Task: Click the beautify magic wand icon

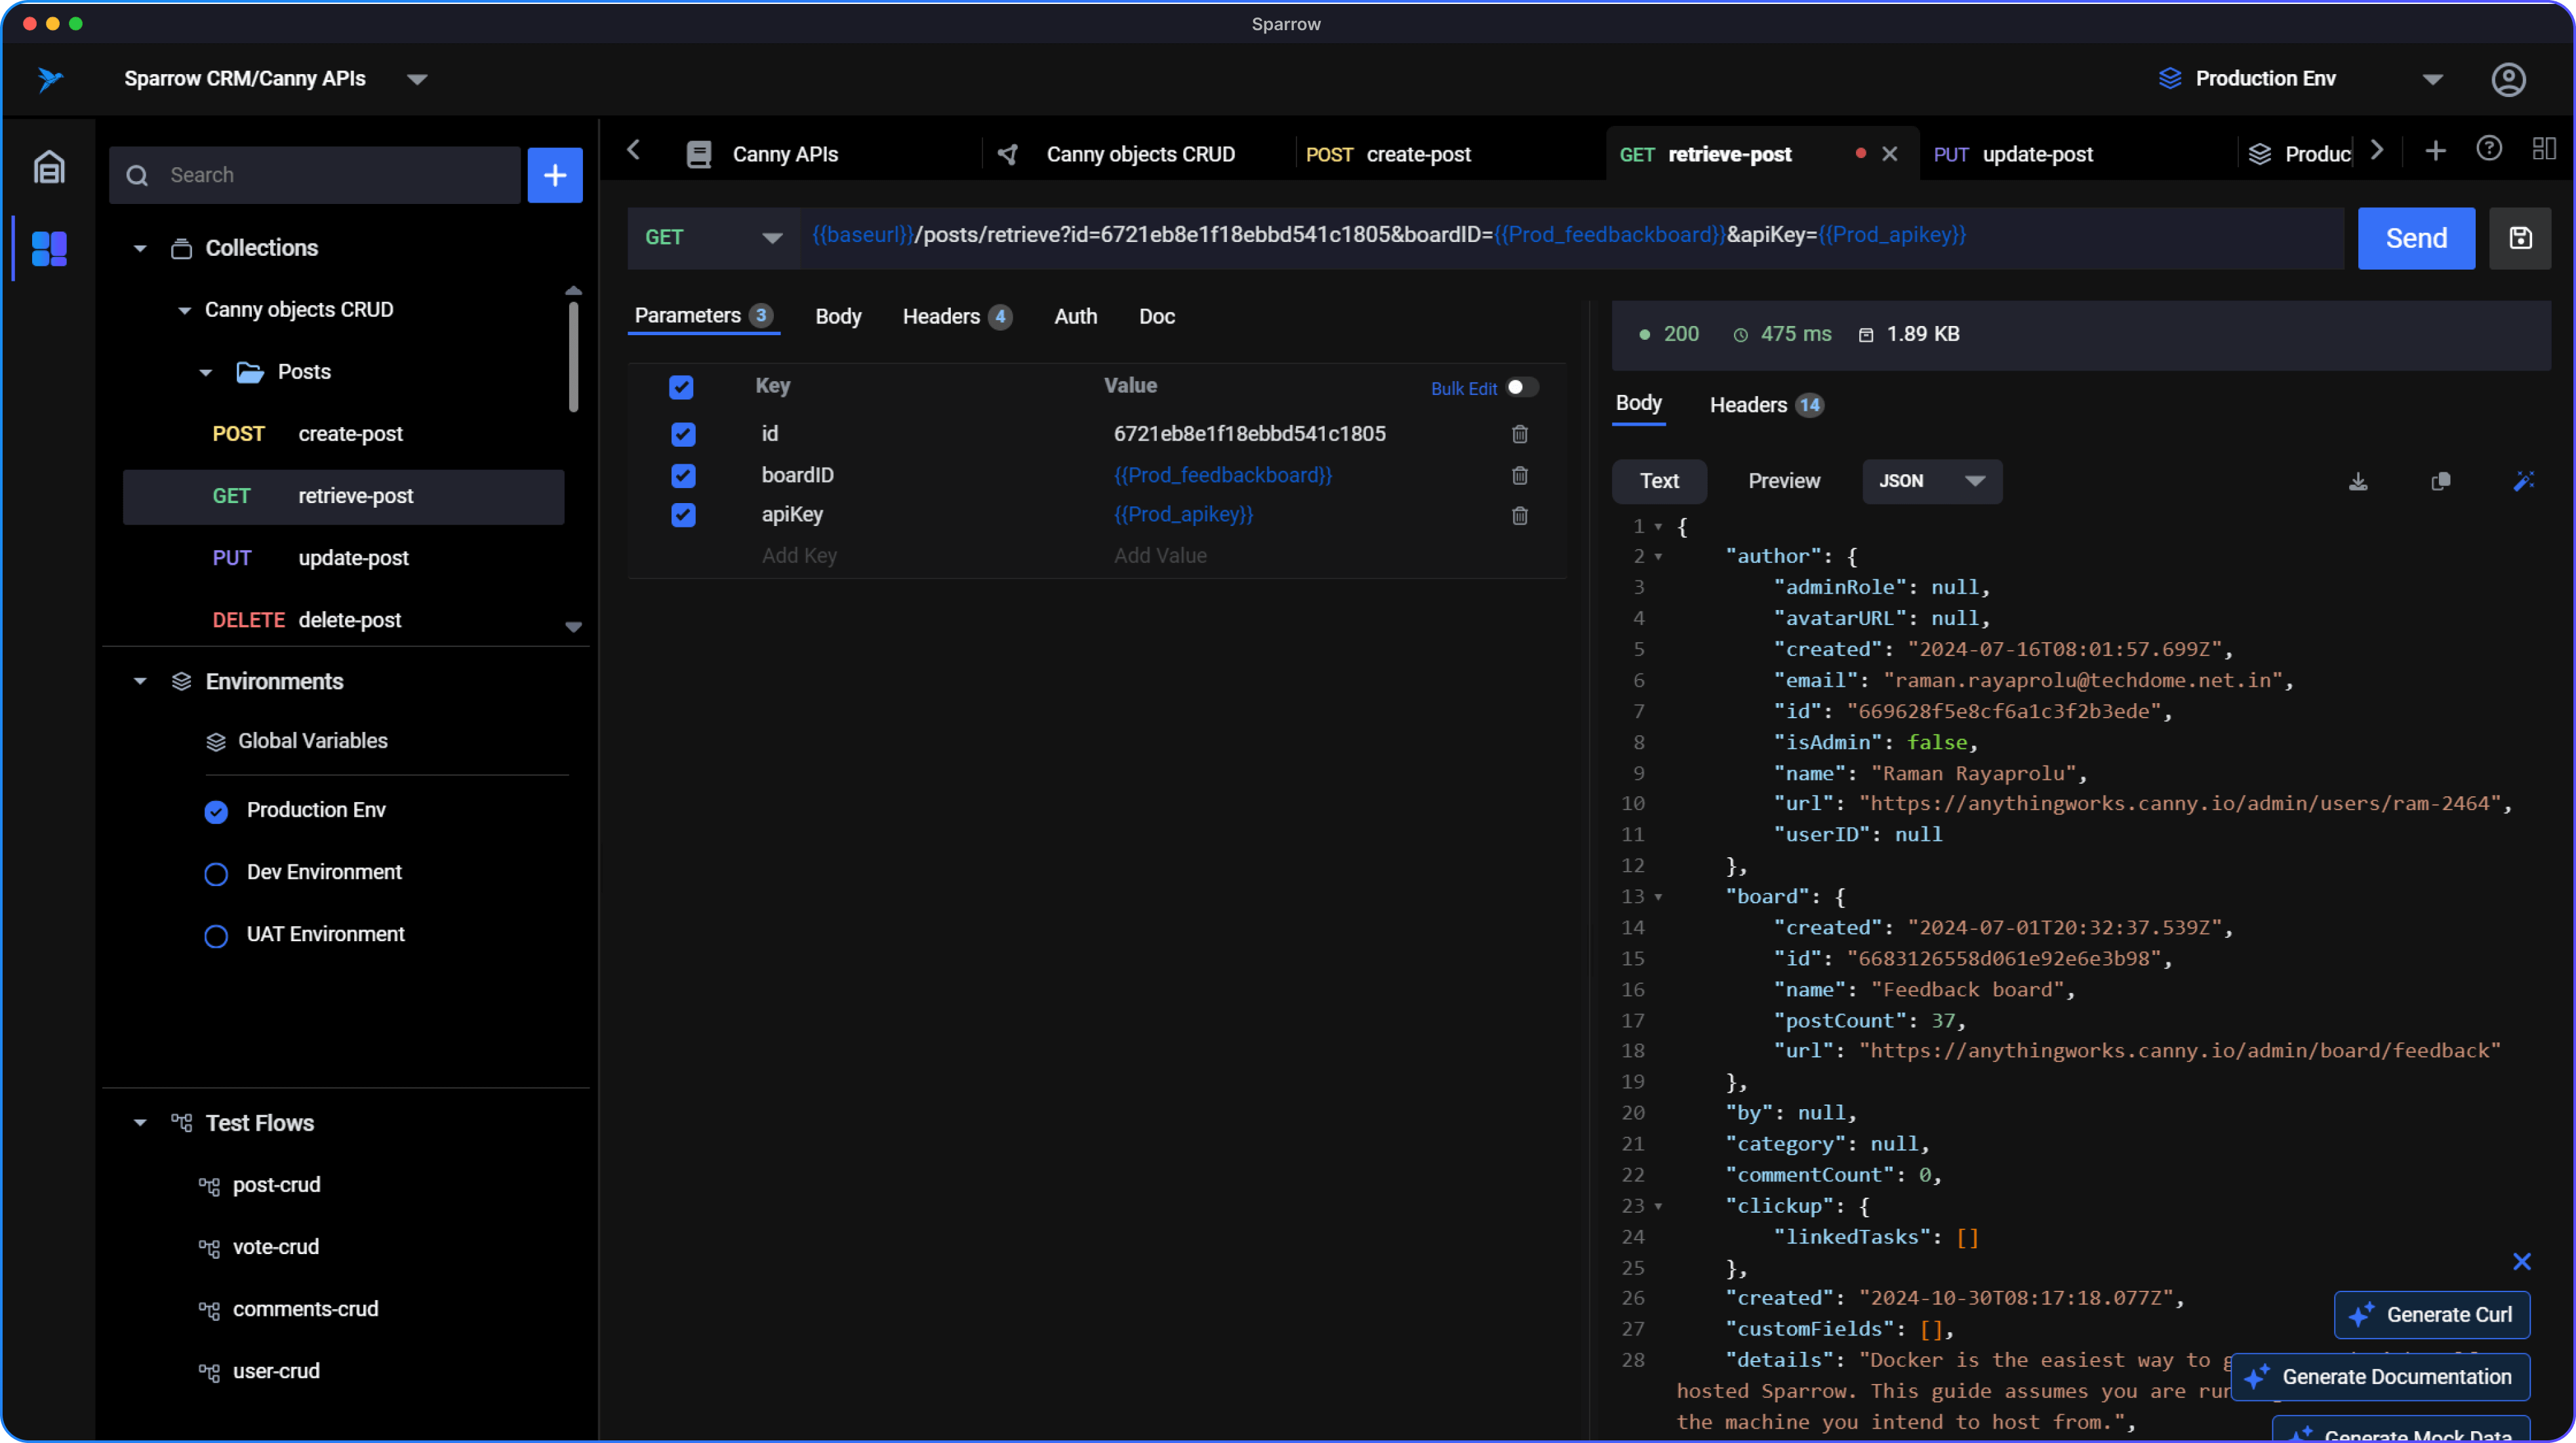Action: pos(2524,482)
